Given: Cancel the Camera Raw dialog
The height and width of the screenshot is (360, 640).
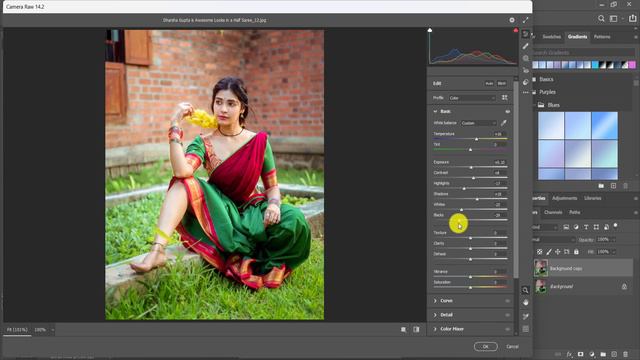Looking at the screenshot, I should [512, 347].
